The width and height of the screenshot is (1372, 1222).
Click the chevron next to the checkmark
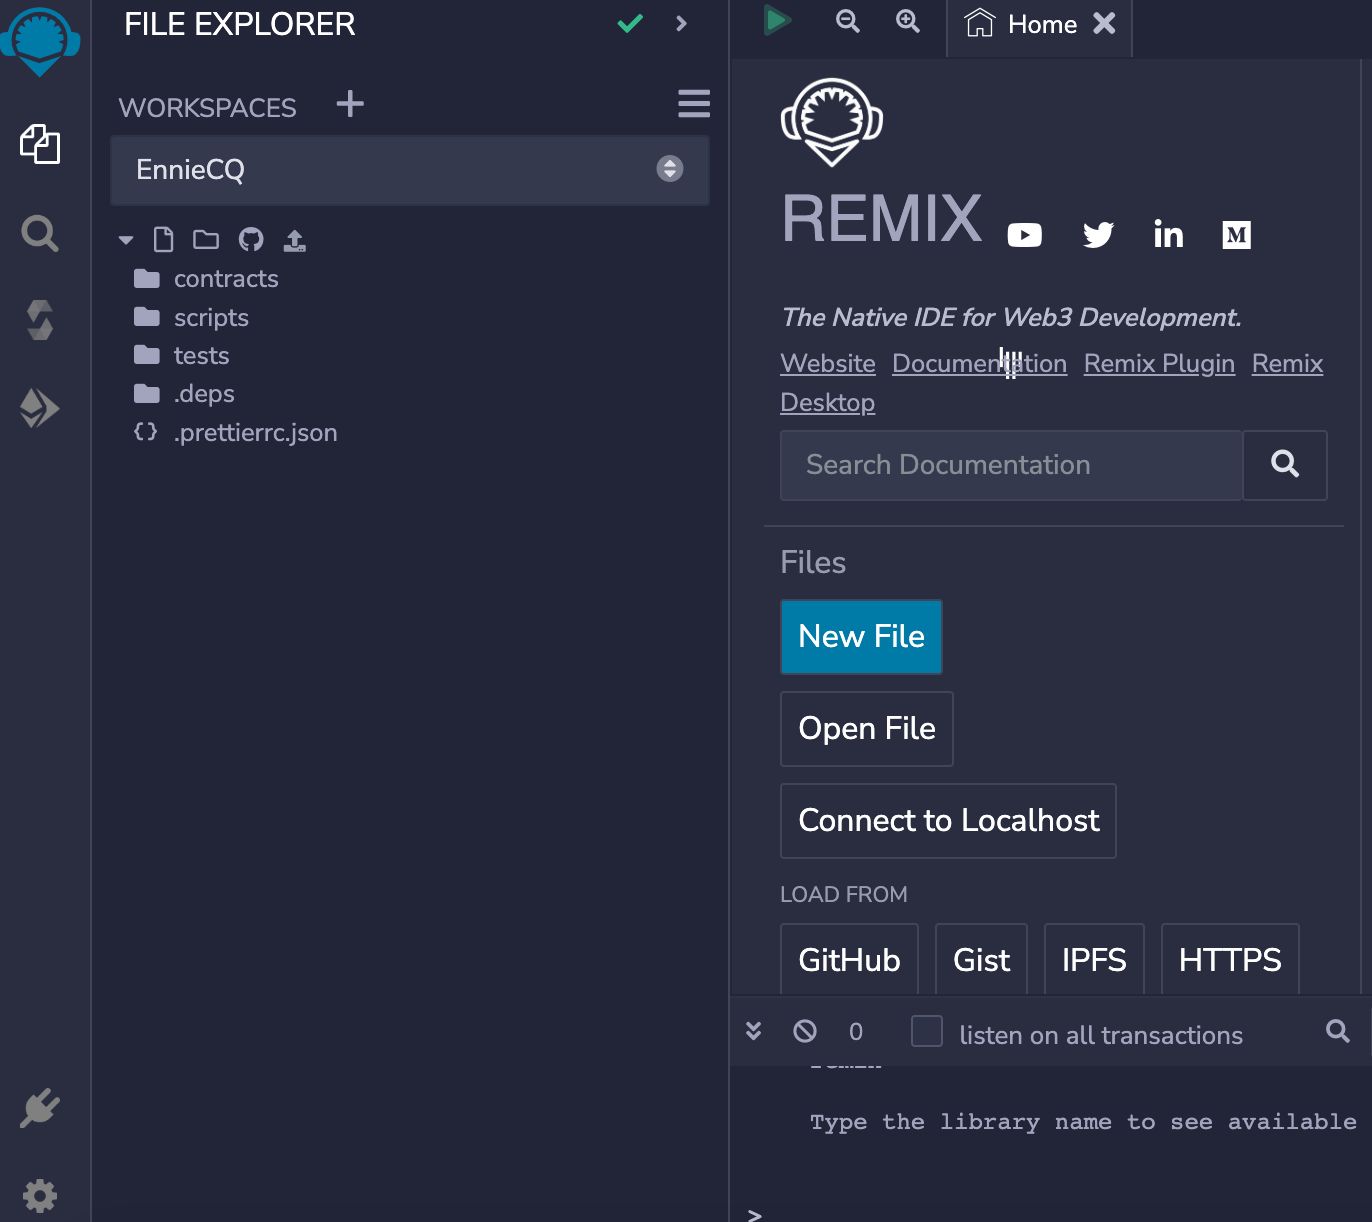682,23
